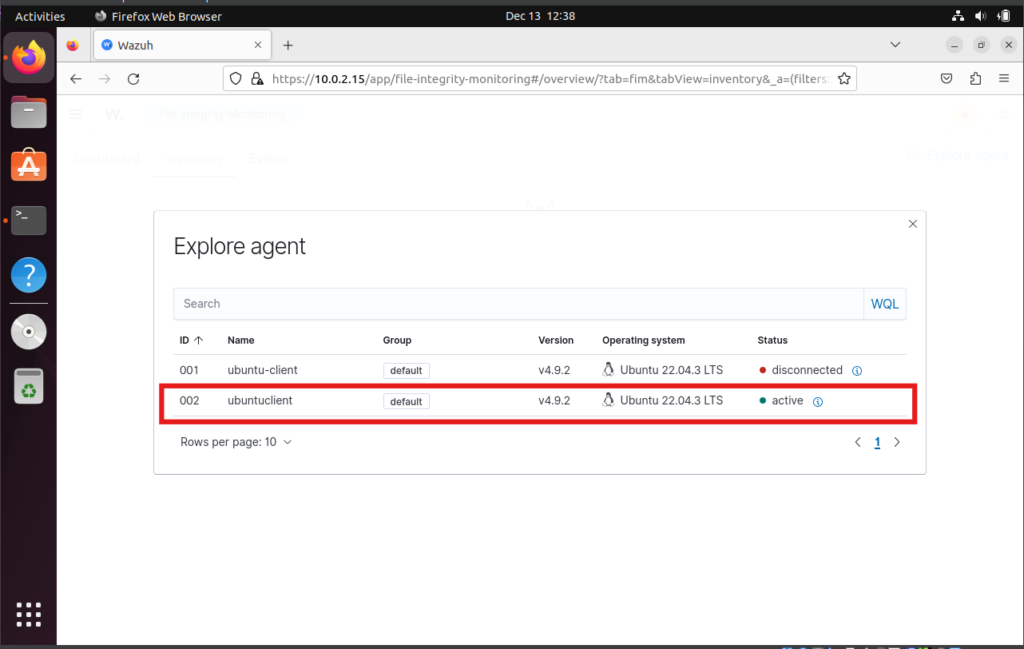Close the Wazuh browser tab
1024x649 pixels.
[x=258, y=45]
